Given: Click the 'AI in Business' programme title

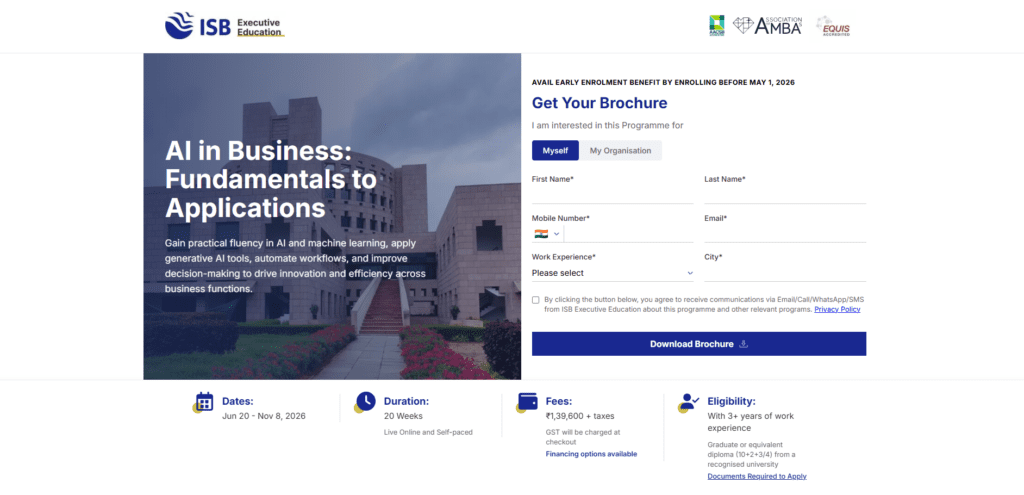Looking at the screenshot, I should click(271, 180).
